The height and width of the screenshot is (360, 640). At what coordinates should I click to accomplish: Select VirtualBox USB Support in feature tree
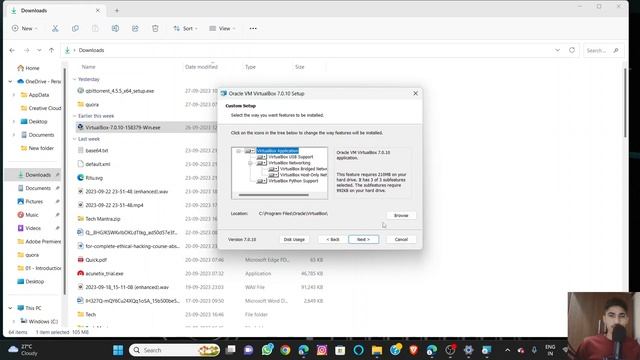[x=291, y=157]
